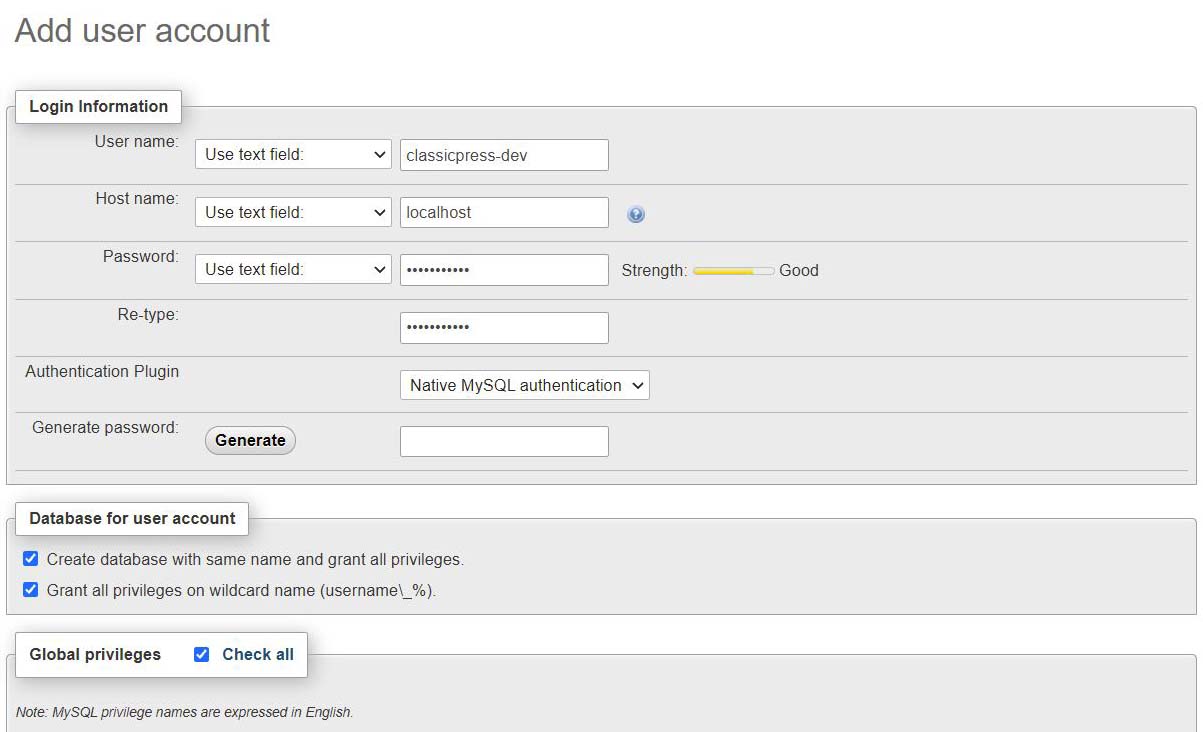The image size is (1203, 732).
Task: Click the User name label
Action: tap(137, 141)
